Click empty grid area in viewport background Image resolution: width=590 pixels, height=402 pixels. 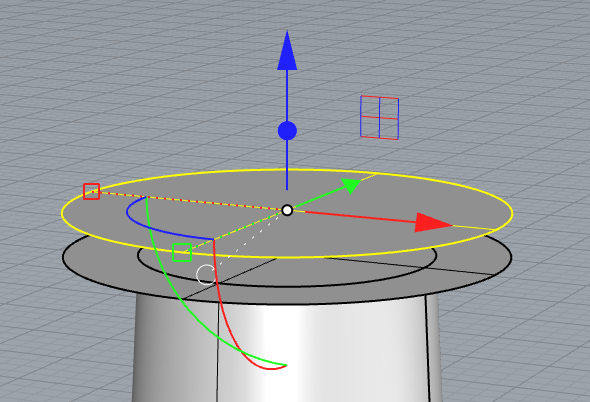coord(113,75)
